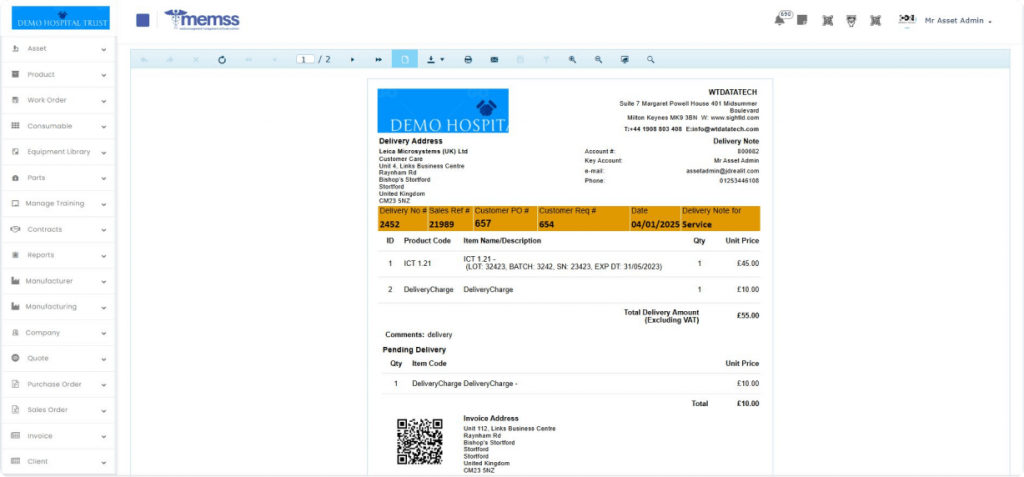
Task: Refresh the report viewer
Action: pyautogui.click(x=222, y=59)
